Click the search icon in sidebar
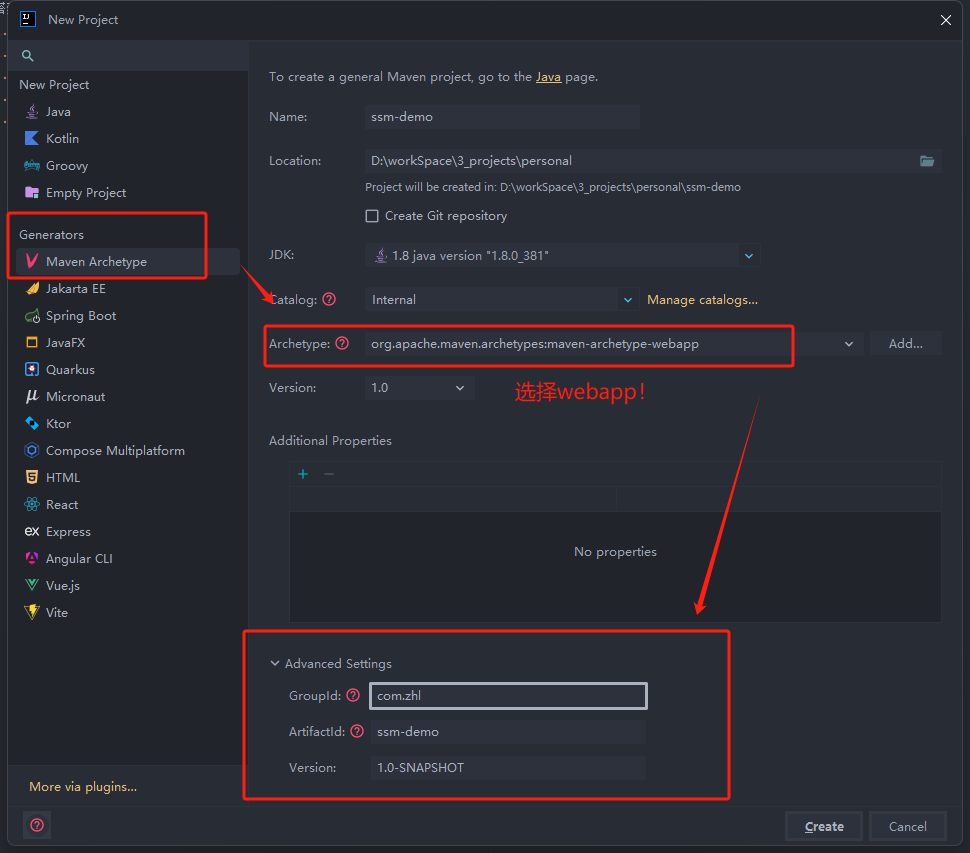970x853 pixels. [28, 56]
